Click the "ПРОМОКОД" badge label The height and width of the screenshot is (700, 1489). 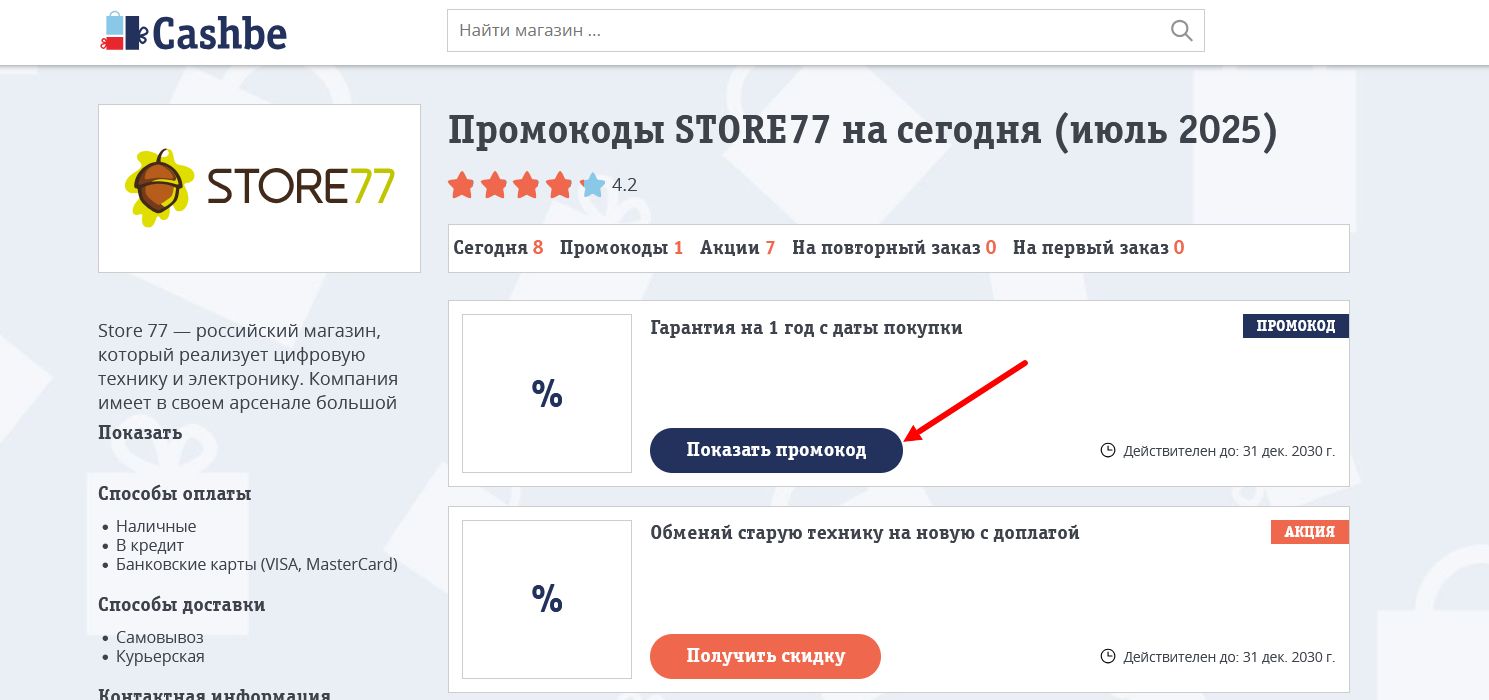pyautogui.click(x=1296, y=326)
